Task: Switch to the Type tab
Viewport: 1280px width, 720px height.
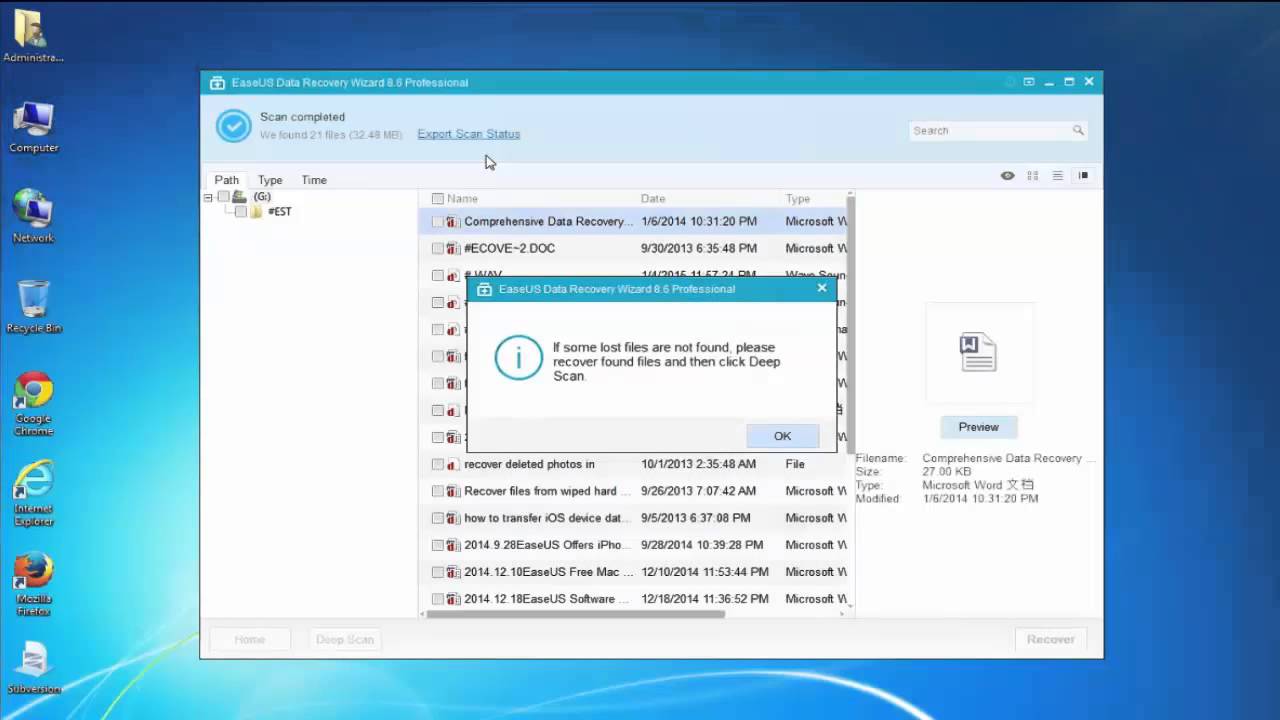Action: click(270, 180)
